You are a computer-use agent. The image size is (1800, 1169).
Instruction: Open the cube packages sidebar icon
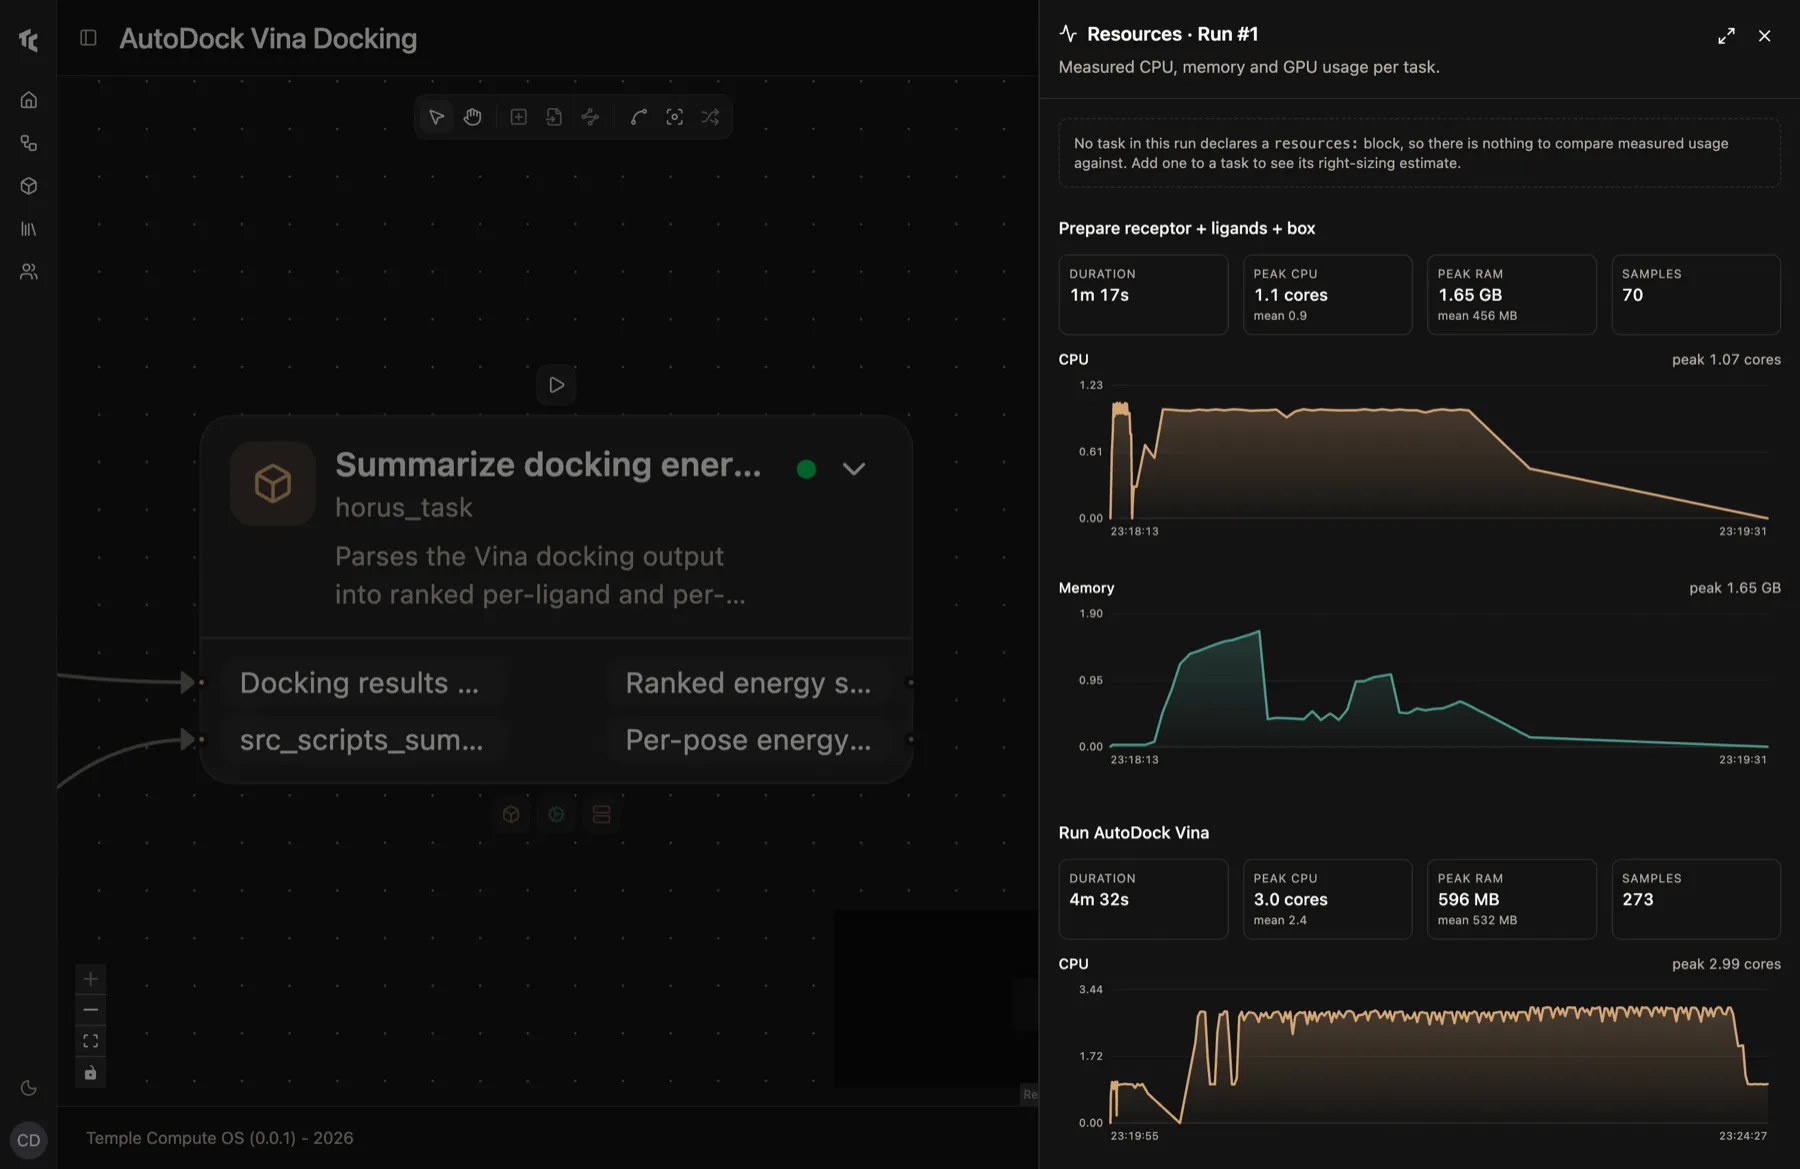(29, 186)
